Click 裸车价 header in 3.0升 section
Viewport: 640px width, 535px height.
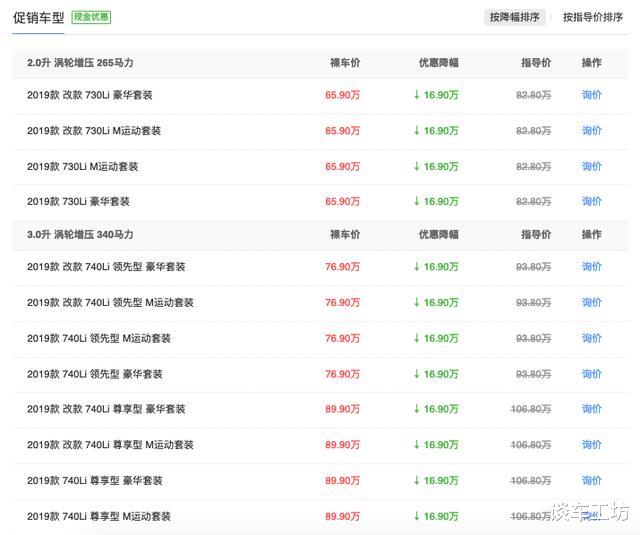click(x=345, y=234)
